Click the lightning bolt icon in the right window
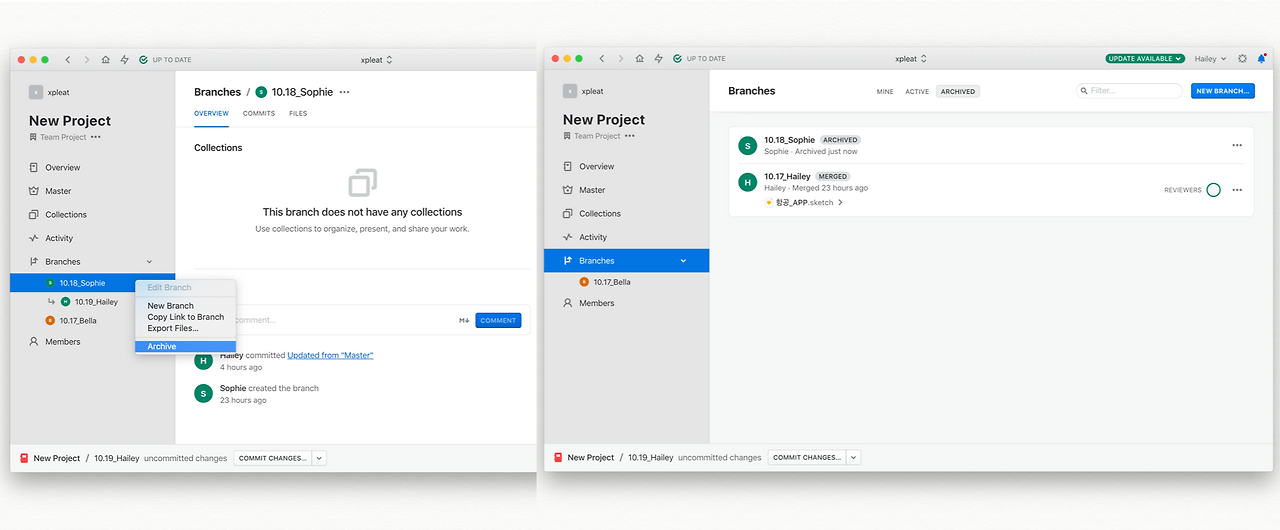 click(x=659, y=59)
